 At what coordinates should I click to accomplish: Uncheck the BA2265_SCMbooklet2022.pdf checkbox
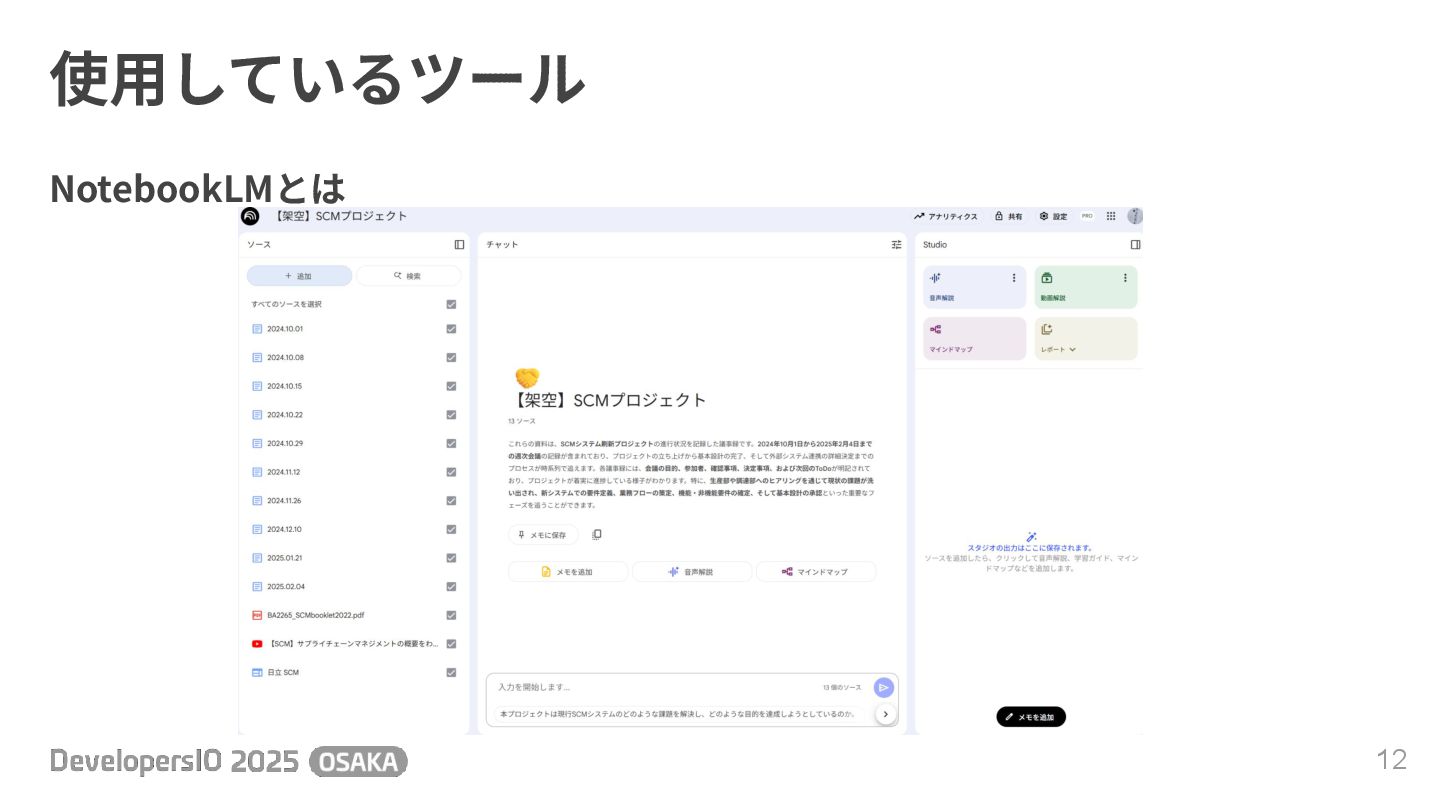click(451, 615)
